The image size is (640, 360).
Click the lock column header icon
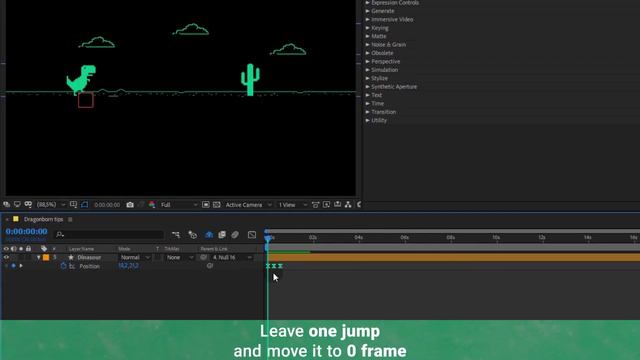point(29,249)
